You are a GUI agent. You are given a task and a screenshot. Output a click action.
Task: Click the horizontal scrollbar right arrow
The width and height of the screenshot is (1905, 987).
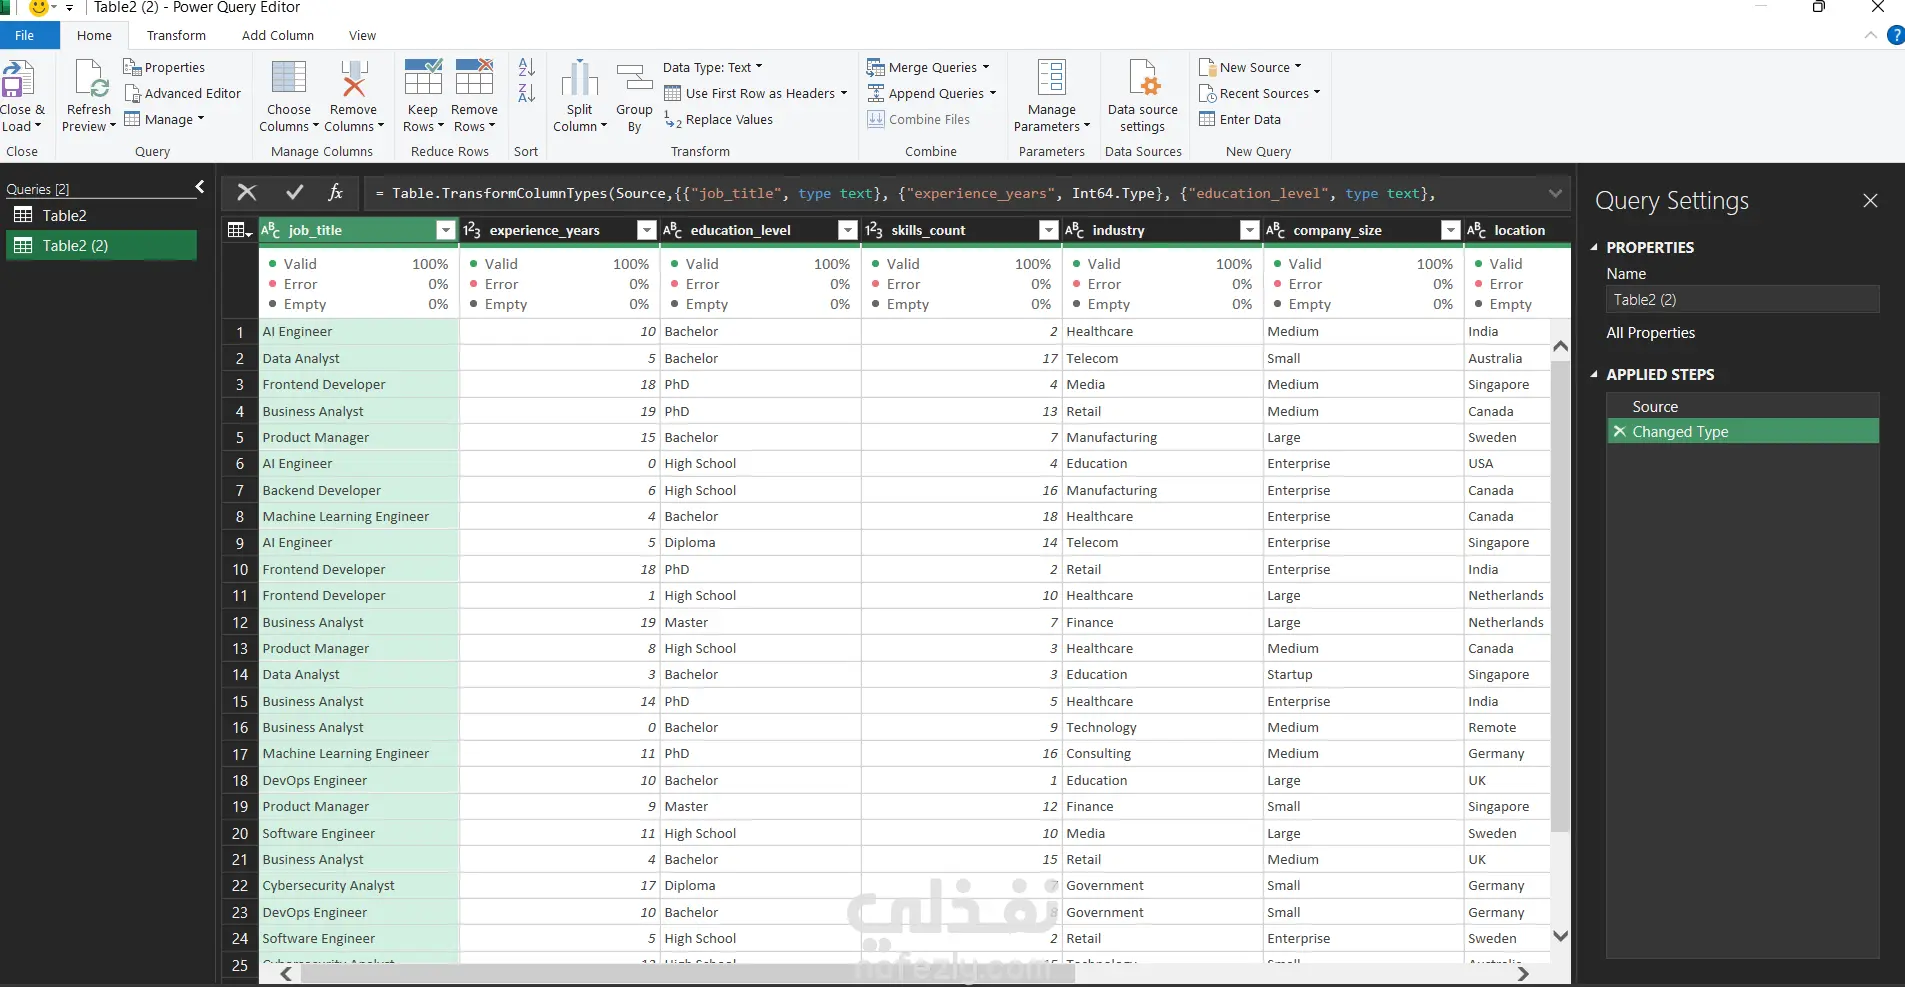tap(1523, 973)
